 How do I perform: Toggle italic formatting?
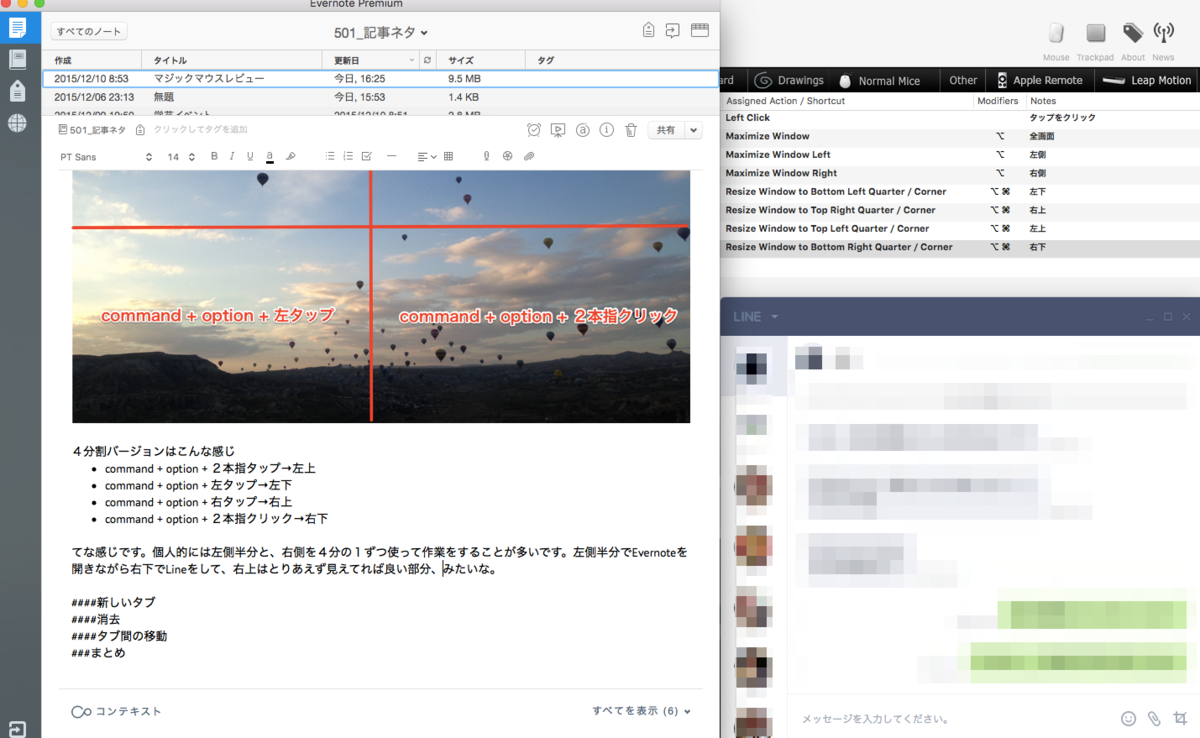click(x=232, y=156)
